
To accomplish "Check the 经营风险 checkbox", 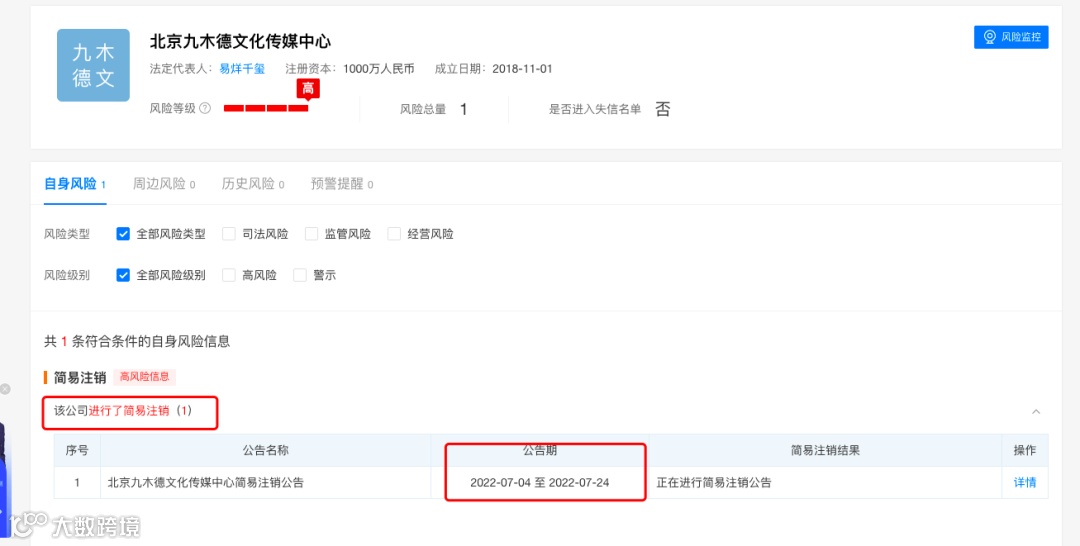I will click(x=394, y=234).
